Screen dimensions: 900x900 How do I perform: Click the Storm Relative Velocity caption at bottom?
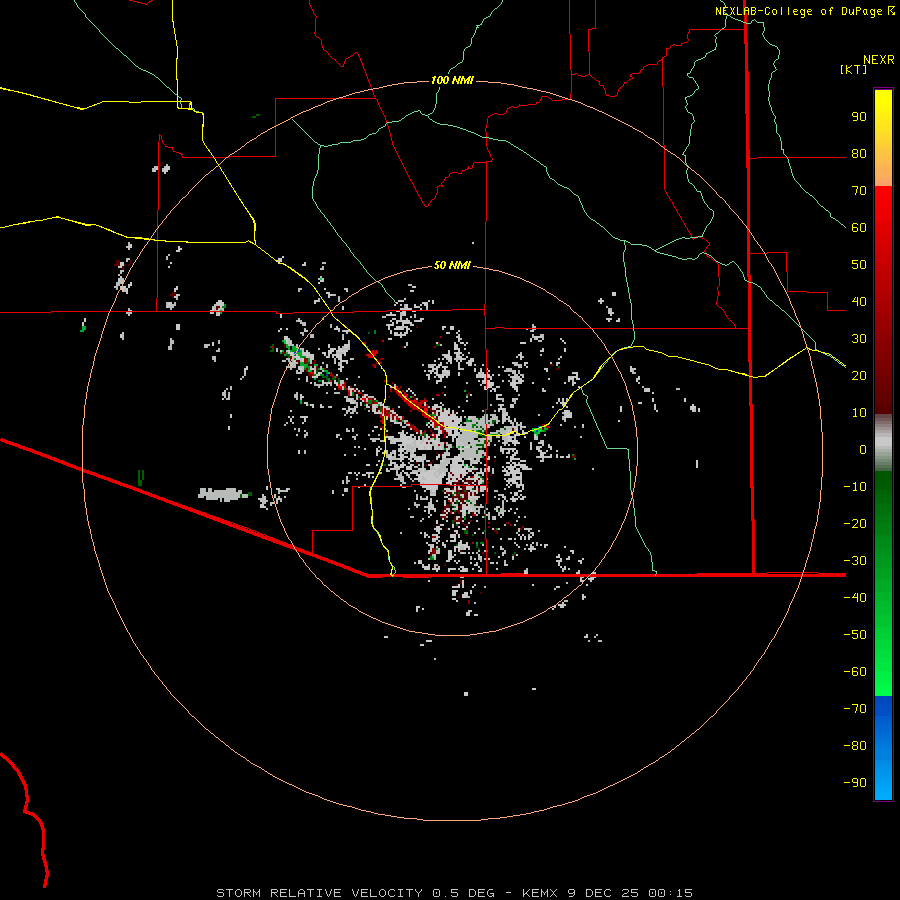[454, 893]
